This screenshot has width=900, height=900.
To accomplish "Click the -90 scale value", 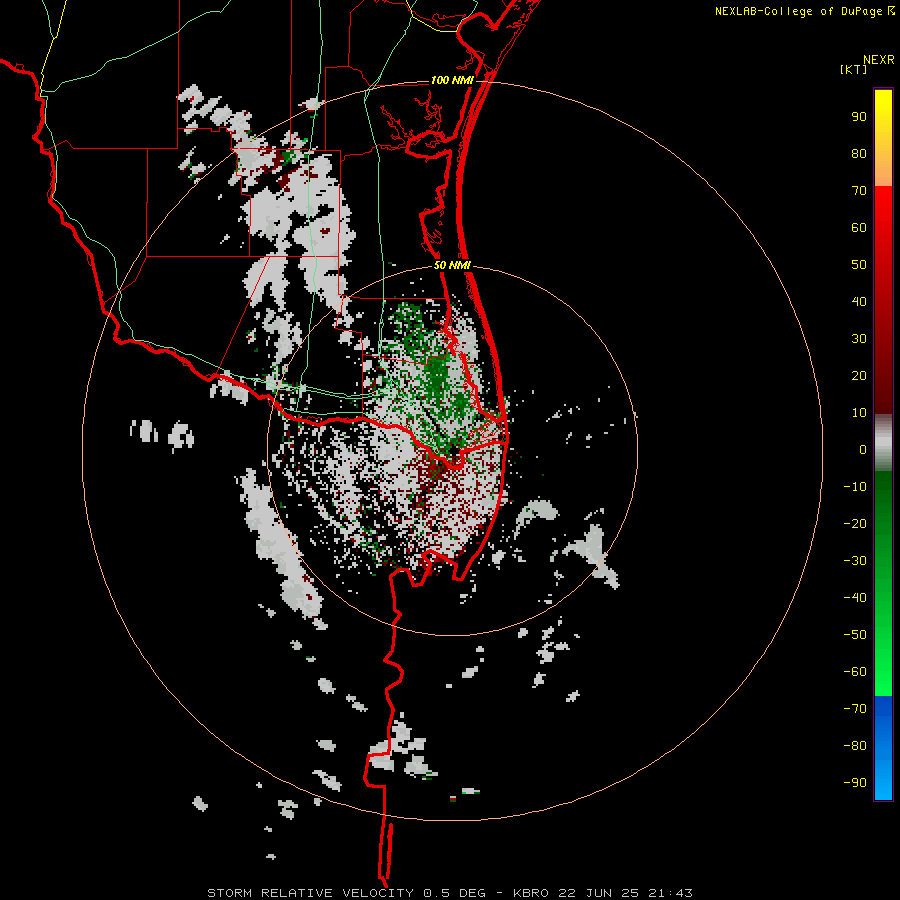I will pyautogui.click(x=855, y=782).
